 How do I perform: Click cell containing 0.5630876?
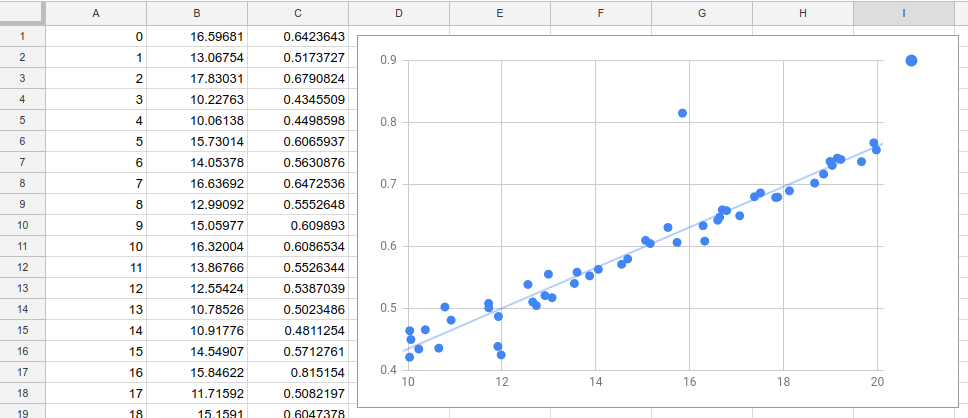pyautogui.click(x=298, y=162)
